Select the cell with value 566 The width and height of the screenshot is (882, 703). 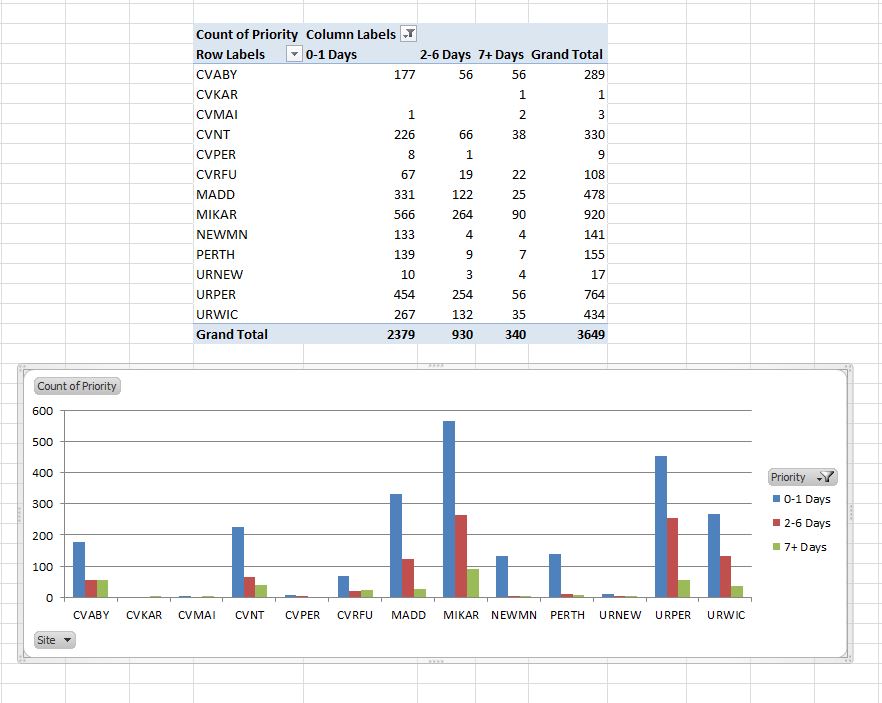pos(360,214)
